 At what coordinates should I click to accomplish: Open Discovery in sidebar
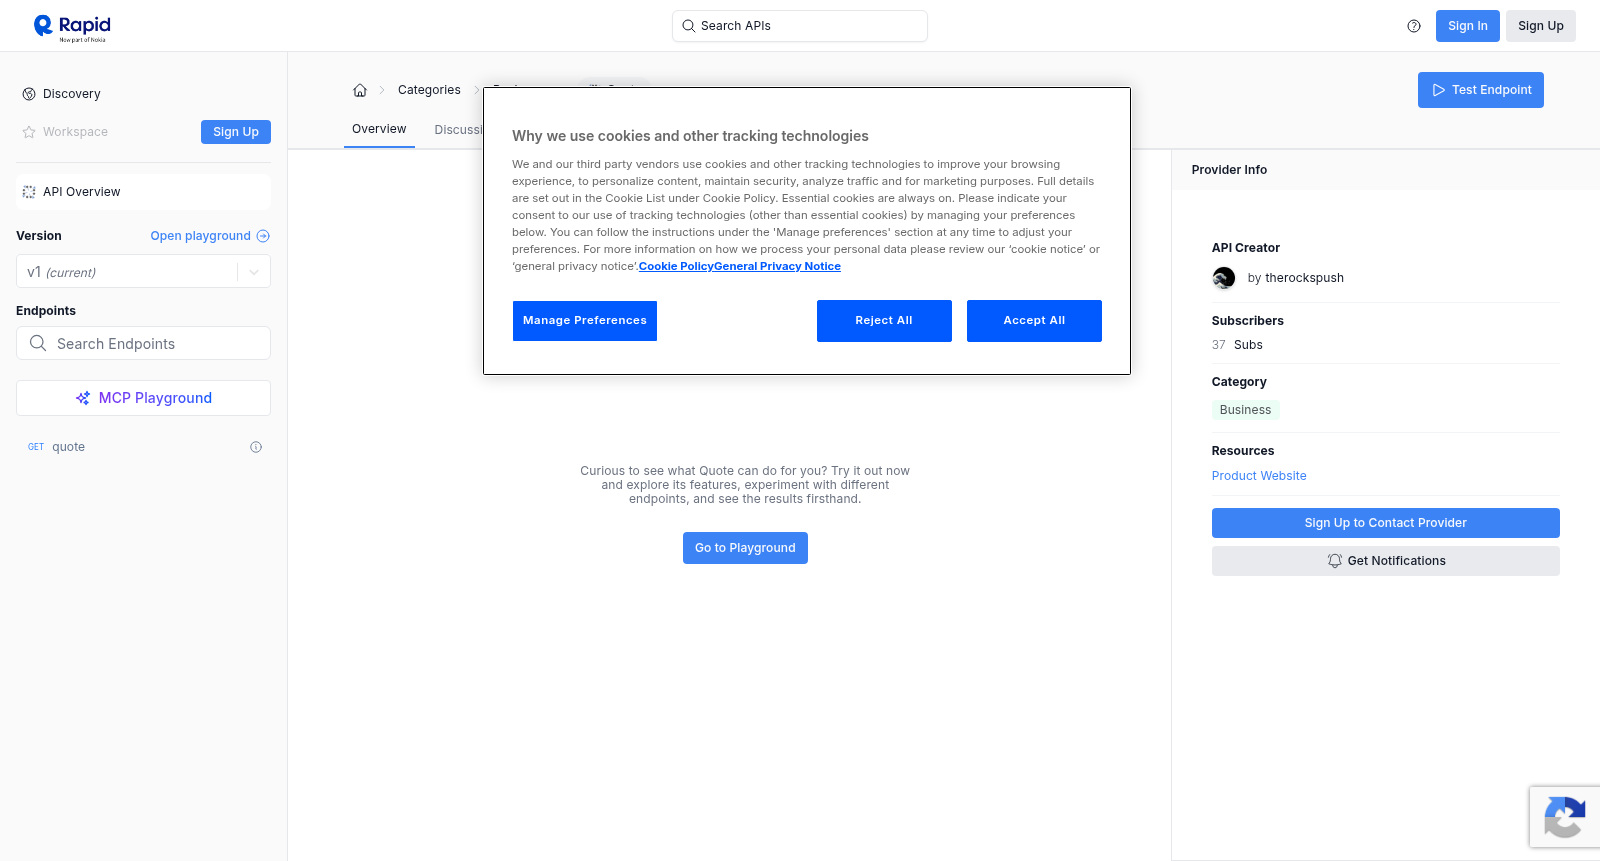tap(72, 94)
